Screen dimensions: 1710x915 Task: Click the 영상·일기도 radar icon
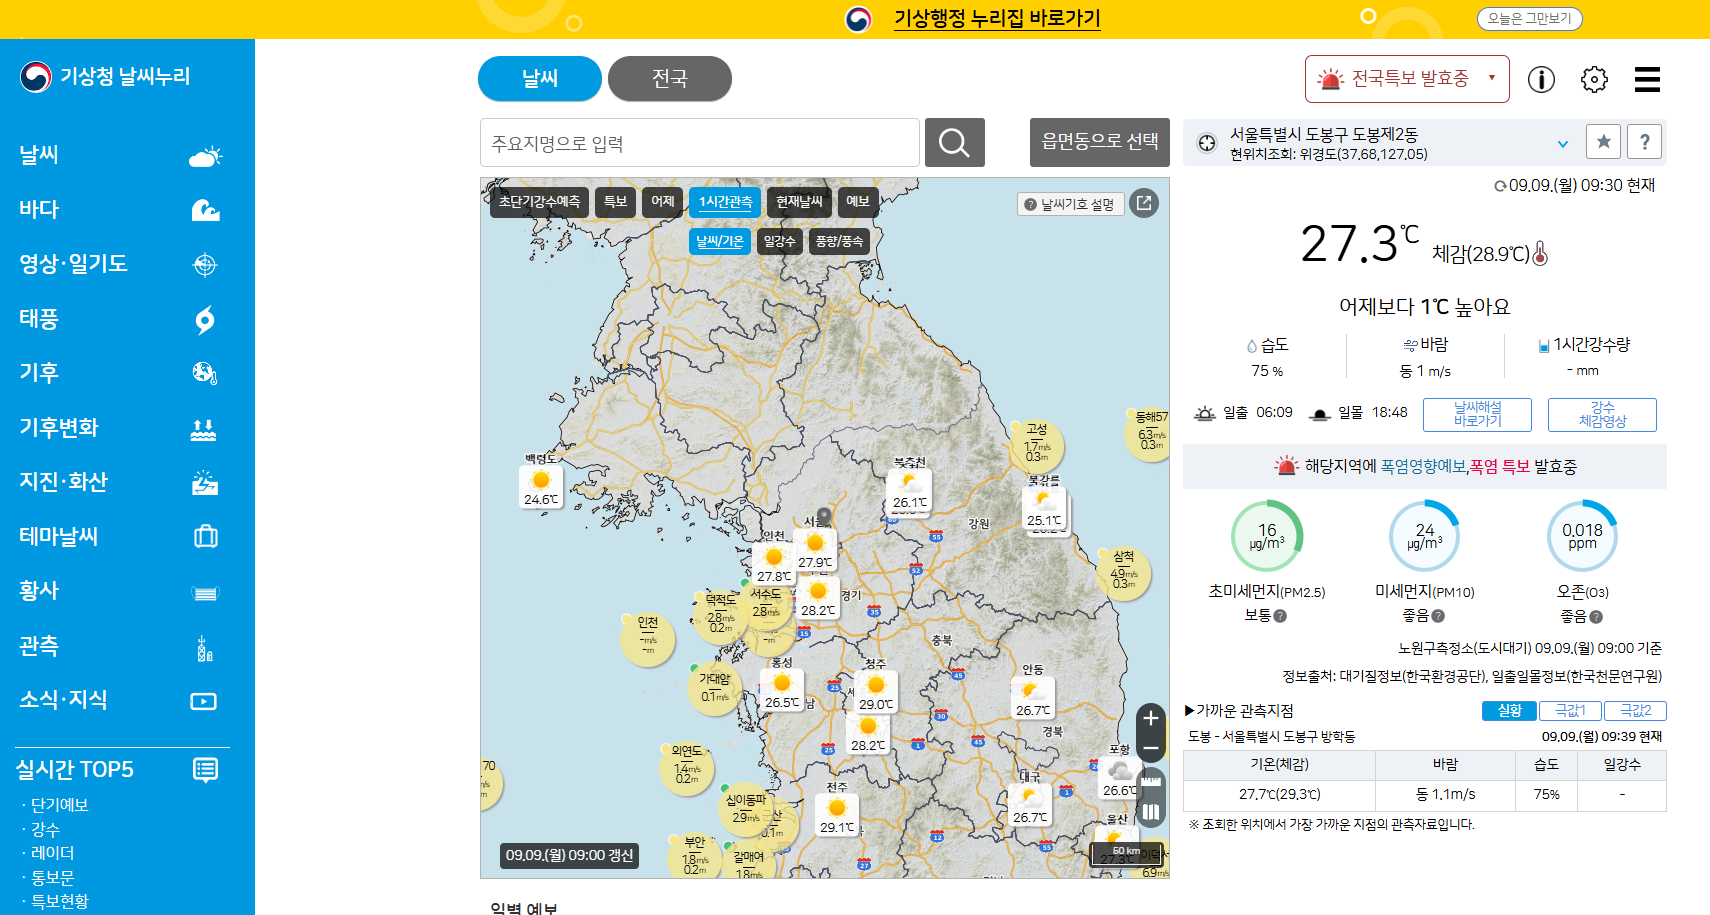point(205,265)
